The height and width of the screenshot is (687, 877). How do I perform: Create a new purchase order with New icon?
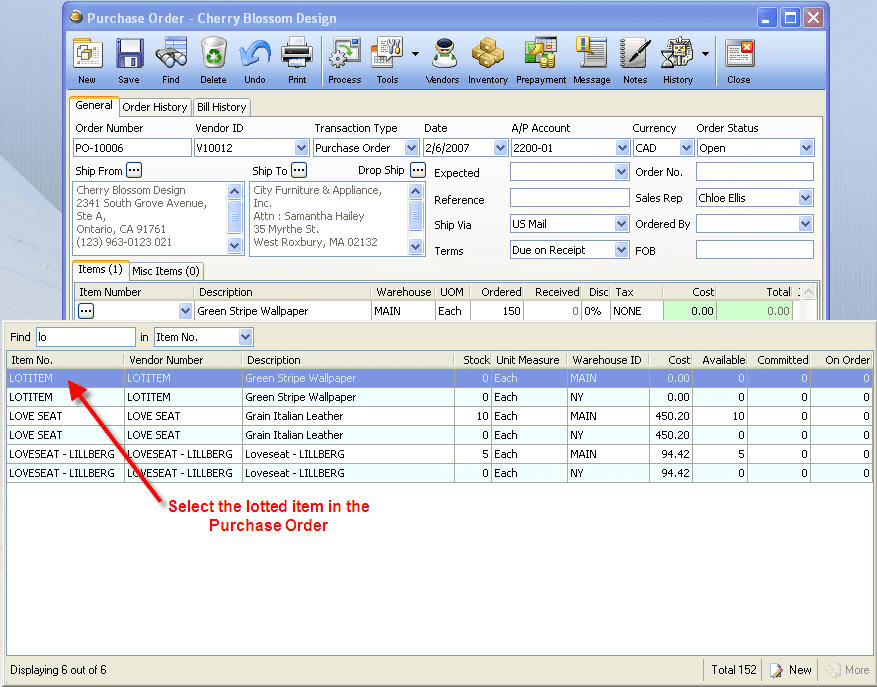(87, 58)
